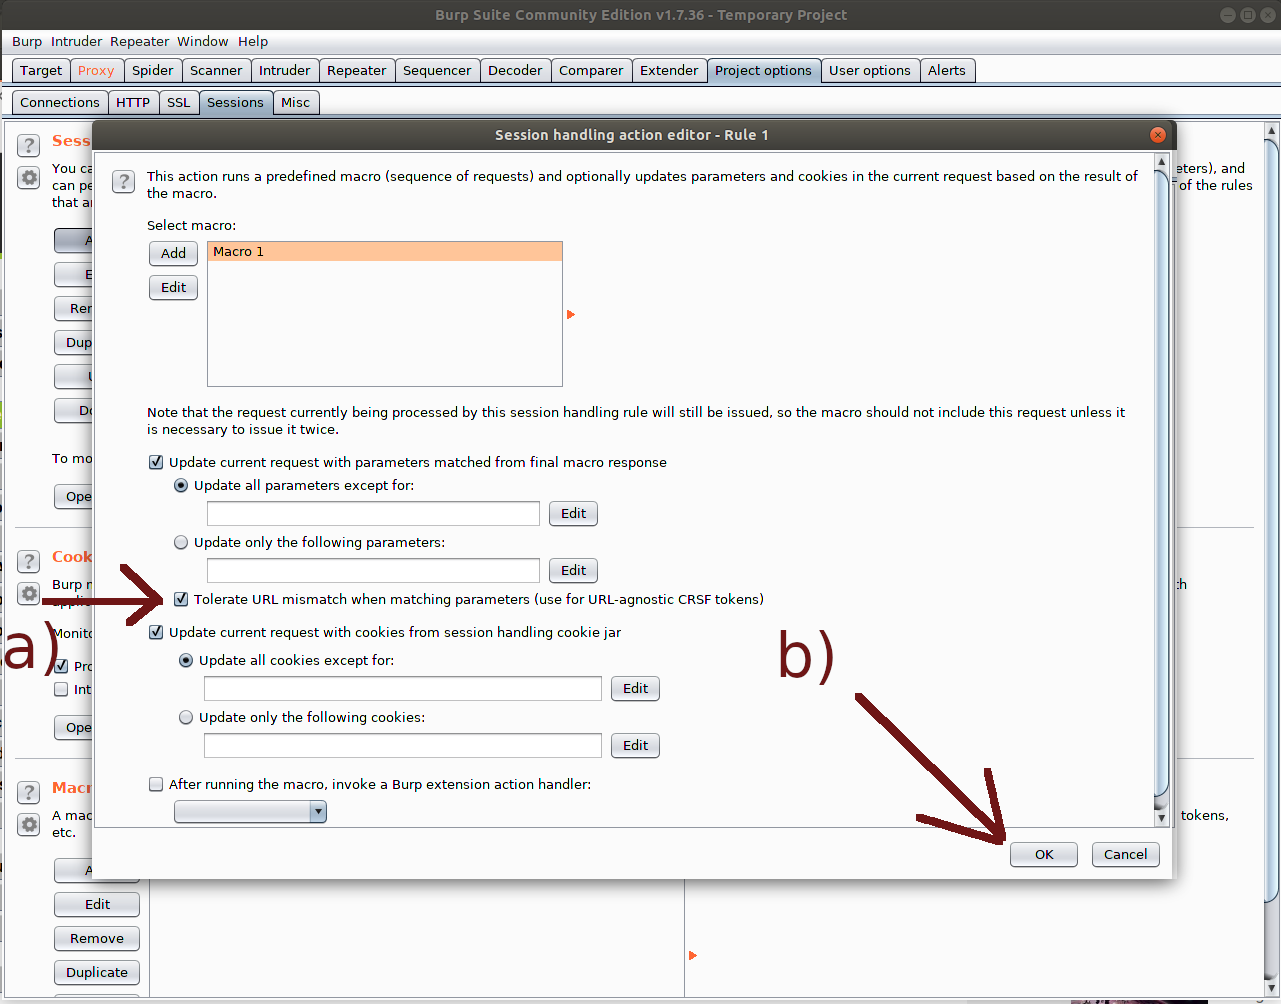
Task: Open the Extender tab
Action: (669, 70)
